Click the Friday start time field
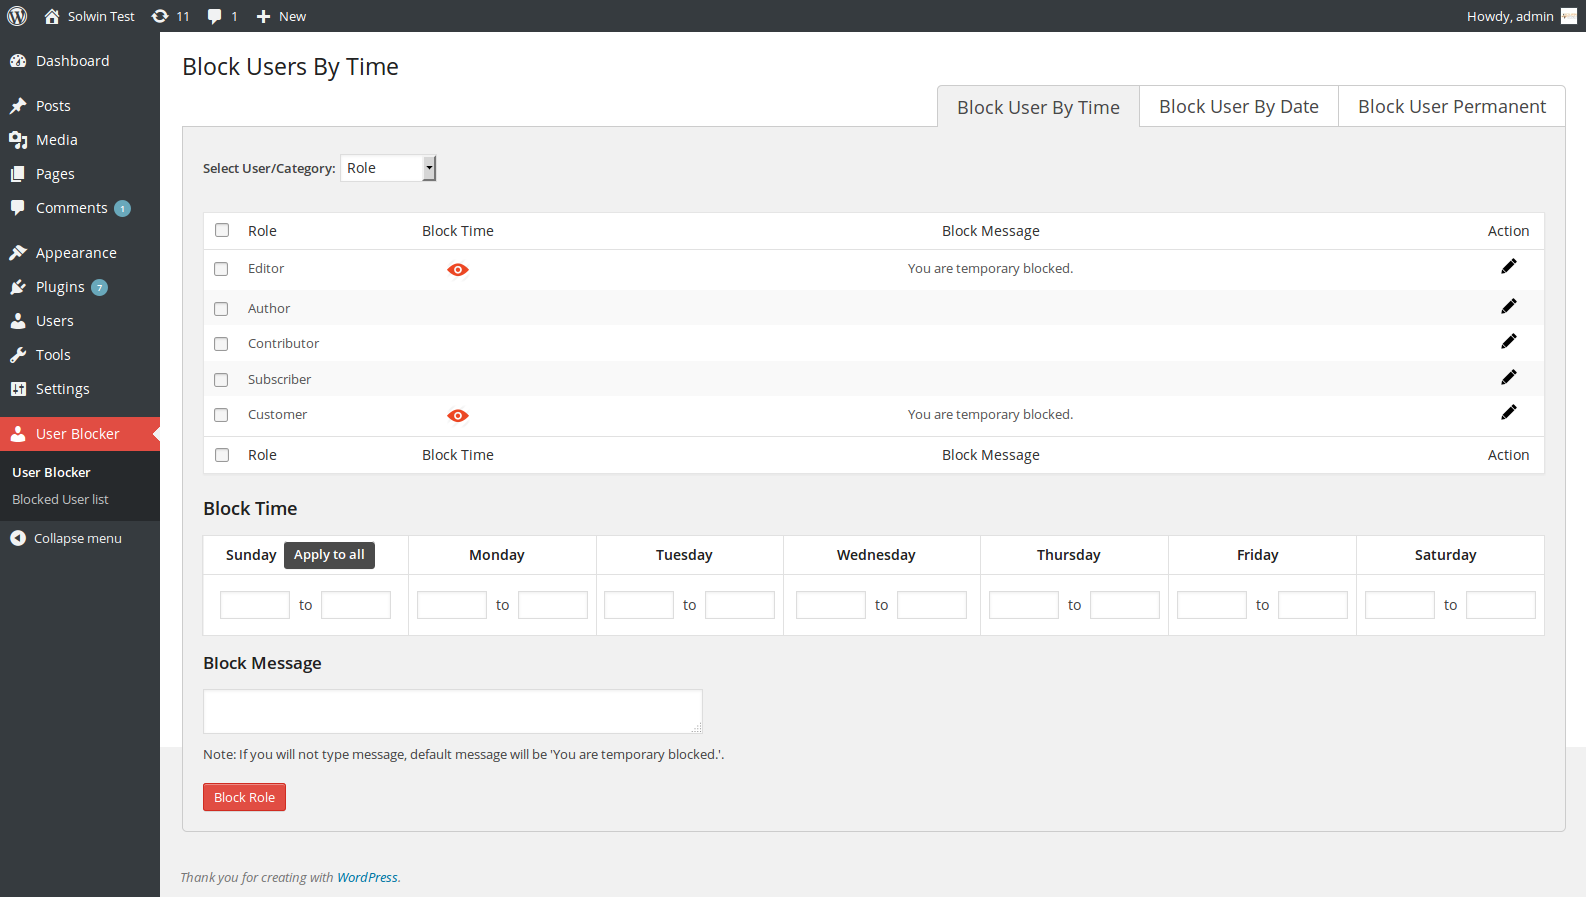Viewport: 1586px width, 897px height. pyautogui.click(x=1212, y=605)
